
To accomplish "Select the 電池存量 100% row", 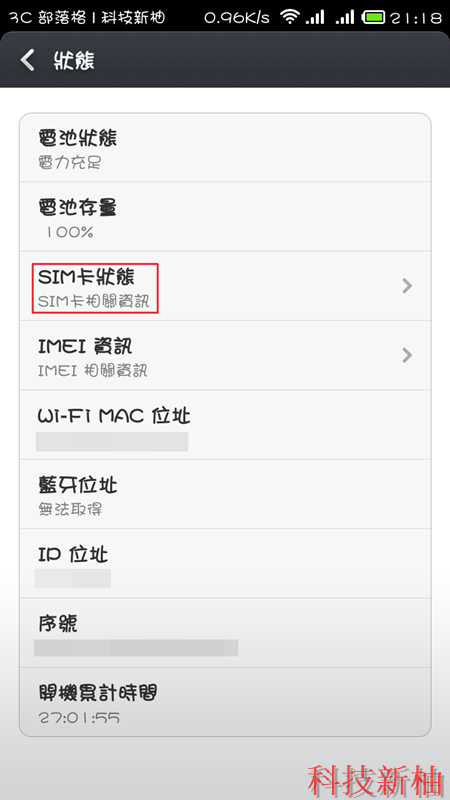I will pyautogui.click(x=225, y=216).
